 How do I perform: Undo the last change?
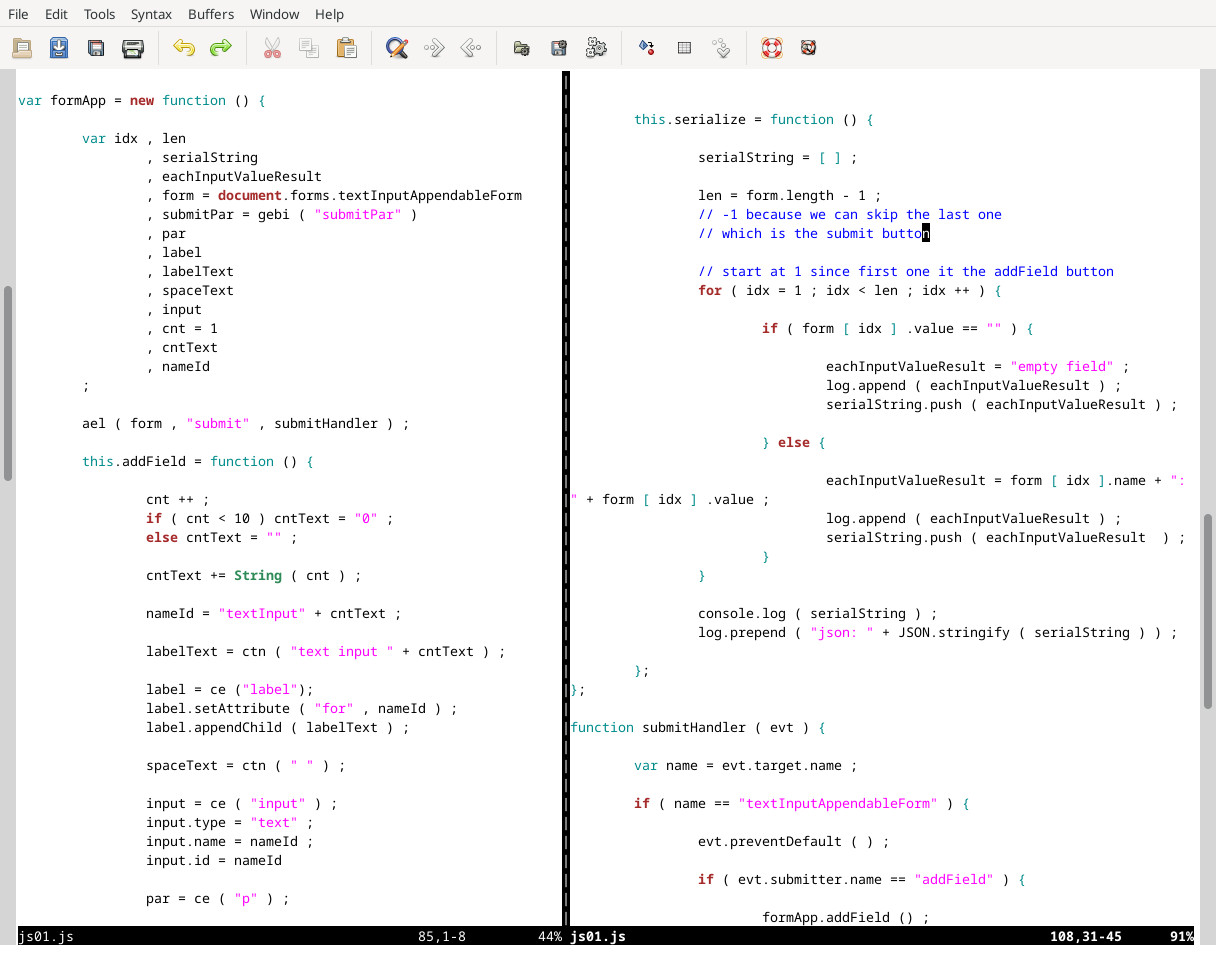(183, 48)
